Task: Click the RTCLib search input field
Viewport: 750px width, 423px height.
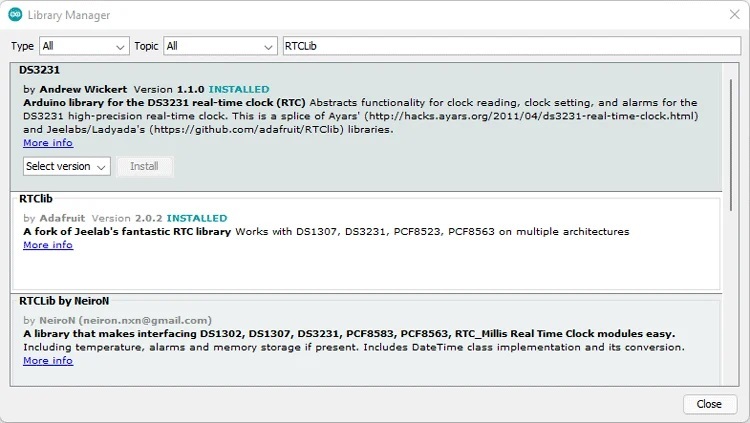Action: click(512, 46)
